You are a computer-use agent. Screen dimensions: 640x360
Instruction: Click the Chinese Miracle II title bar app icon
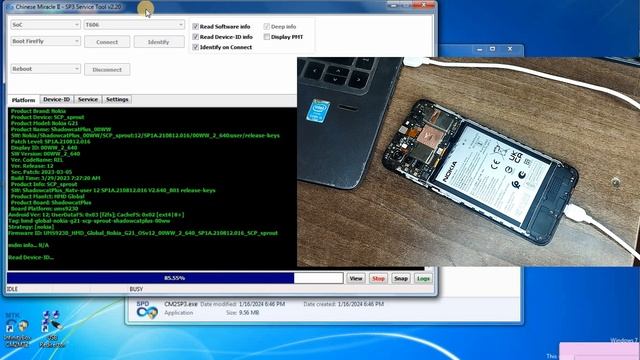(10, 7)
